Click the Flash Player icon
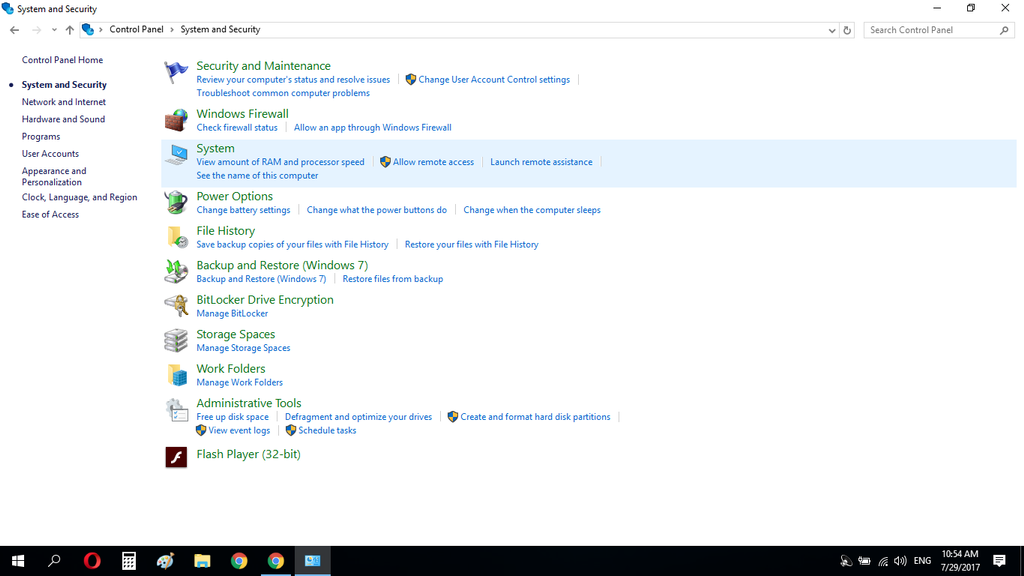The image size is (1024, 576). coord(176,457)
